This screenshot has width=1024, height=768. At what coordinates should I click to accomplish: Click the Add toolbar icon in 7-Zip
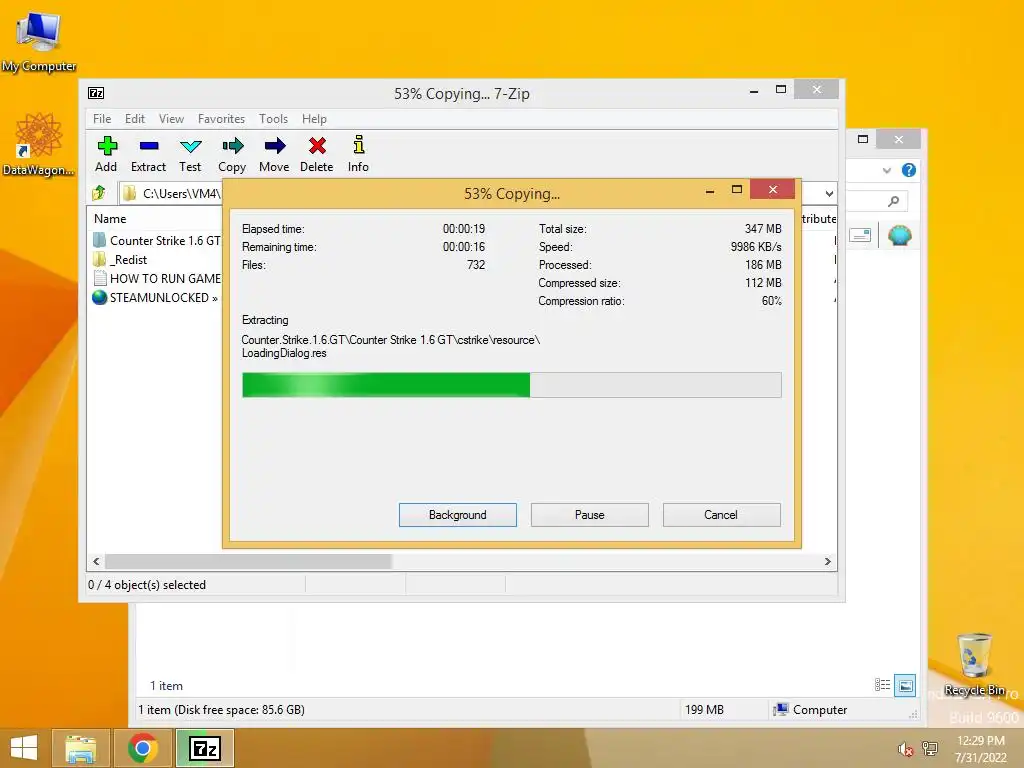click(x=106, y=154)
